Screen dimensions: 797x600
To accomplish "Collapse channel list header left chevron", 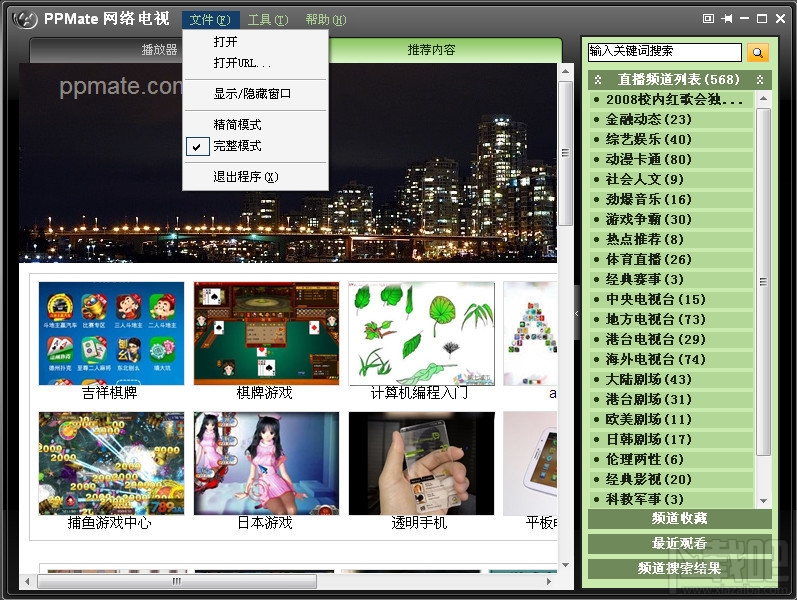I will (598, 79).
